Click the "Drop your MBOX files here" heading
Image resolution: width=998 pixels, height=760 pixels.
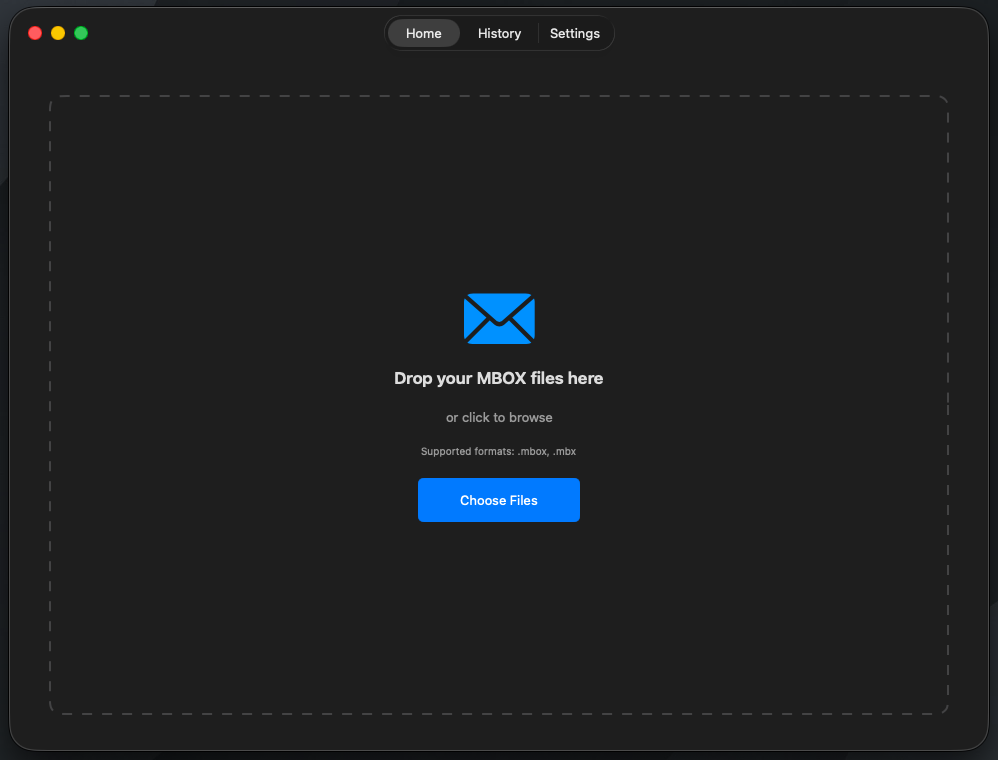pos(499,378)
